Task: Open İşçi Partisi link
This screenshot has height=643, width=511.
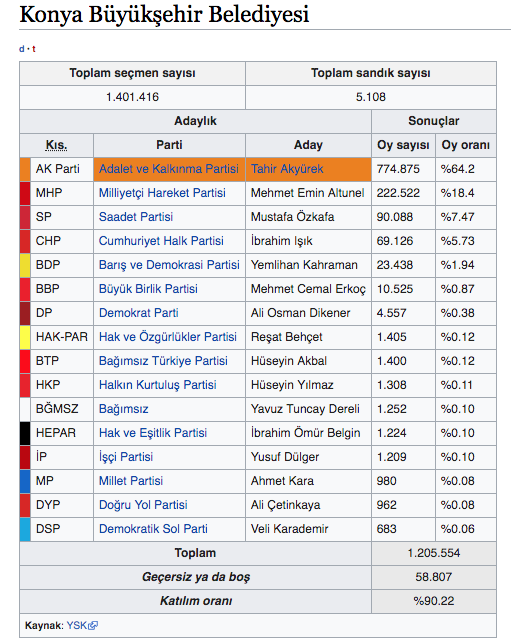Action: (126, 457)
